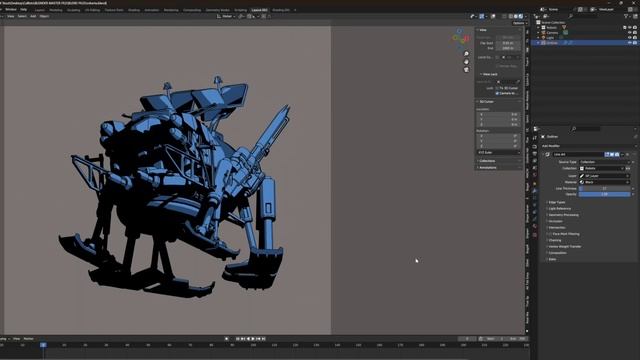Viewport: 640px width, 360px height.
Task: Switch to the Sculpting workspace tab
Action: tap(73, 10)
